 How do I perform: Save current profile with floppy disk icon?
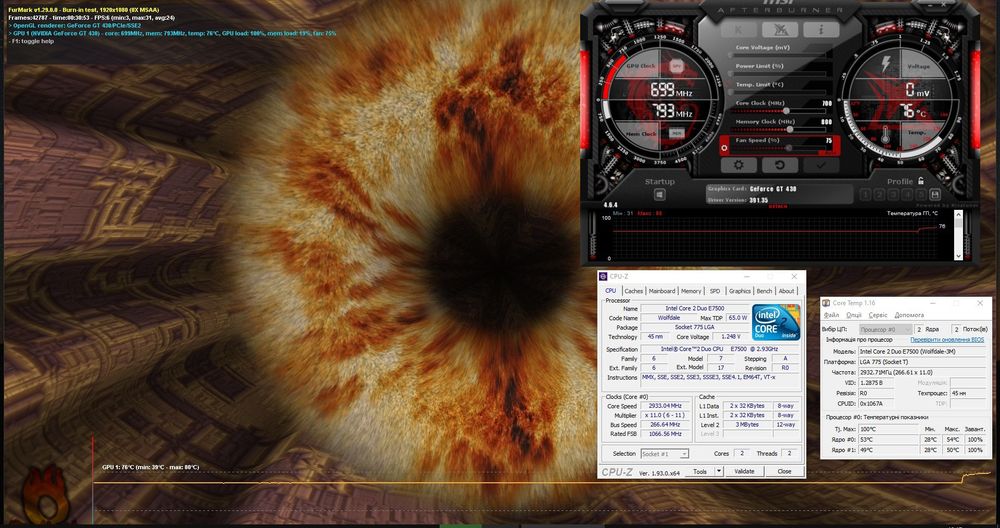[x=935, y=194]
